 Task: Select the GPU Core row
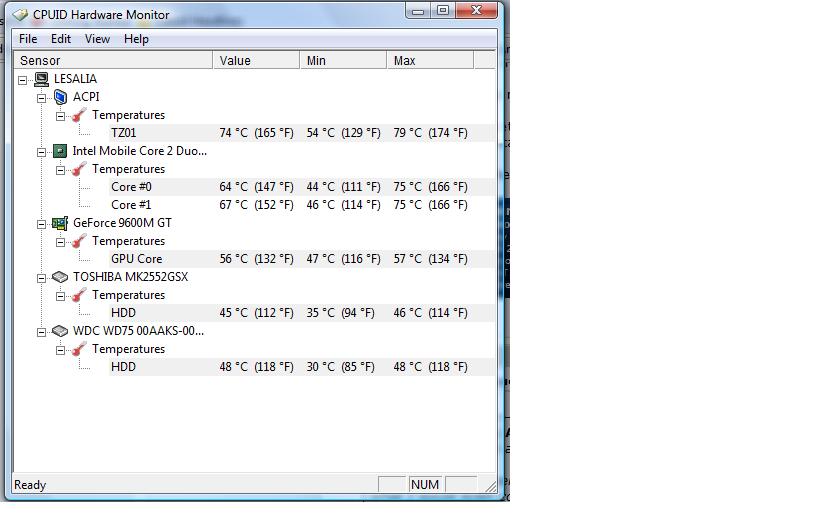click(302, 259)
